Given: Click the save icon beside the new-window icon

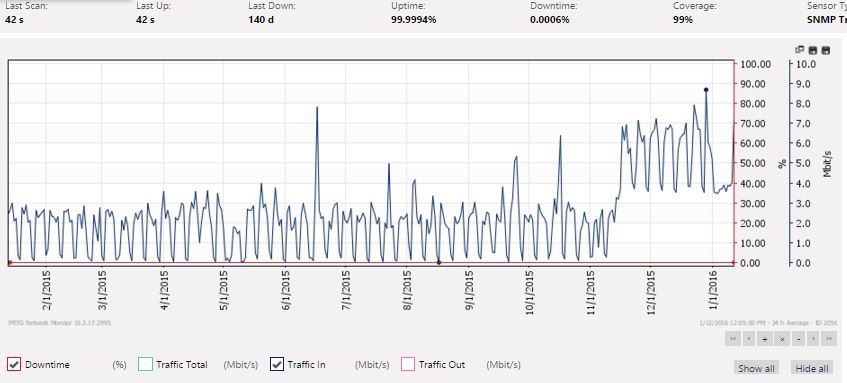Looking at the screenshot, I should [813, 50].
